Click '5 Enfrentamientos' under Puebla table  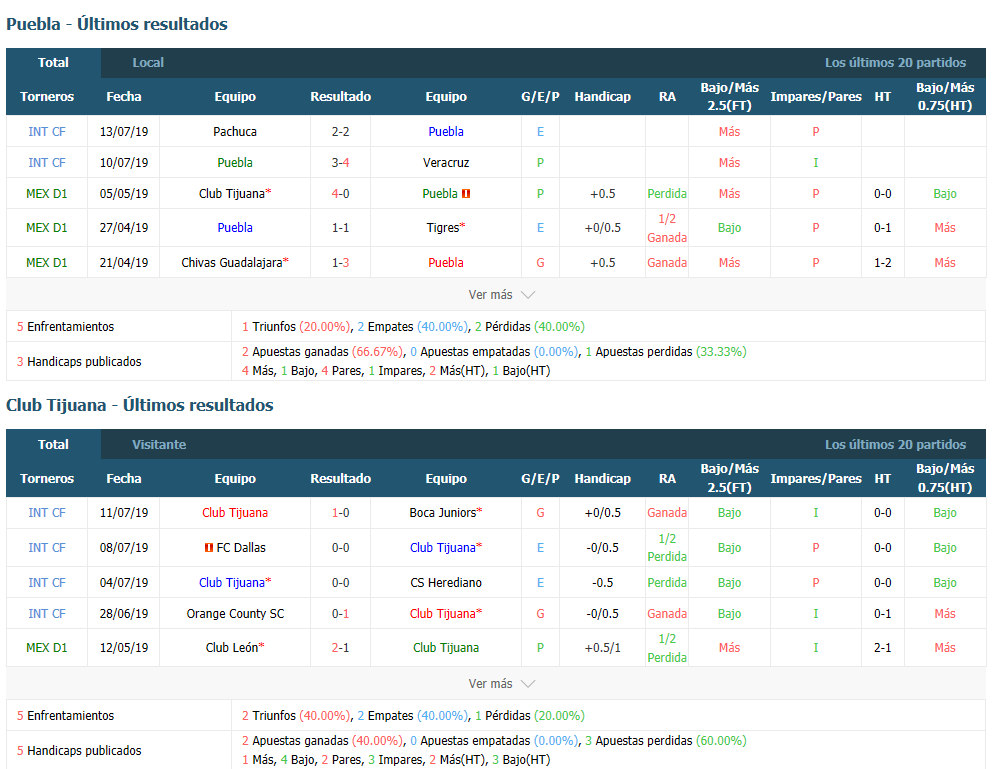tap(65, 327)
